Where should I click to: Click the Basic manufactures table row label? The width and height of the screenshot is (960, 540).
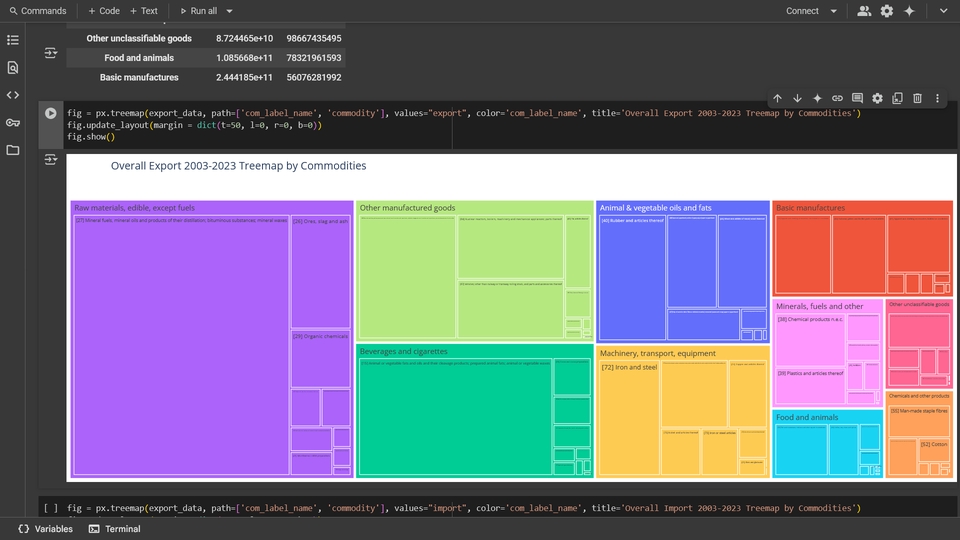[x=139, y=77]
